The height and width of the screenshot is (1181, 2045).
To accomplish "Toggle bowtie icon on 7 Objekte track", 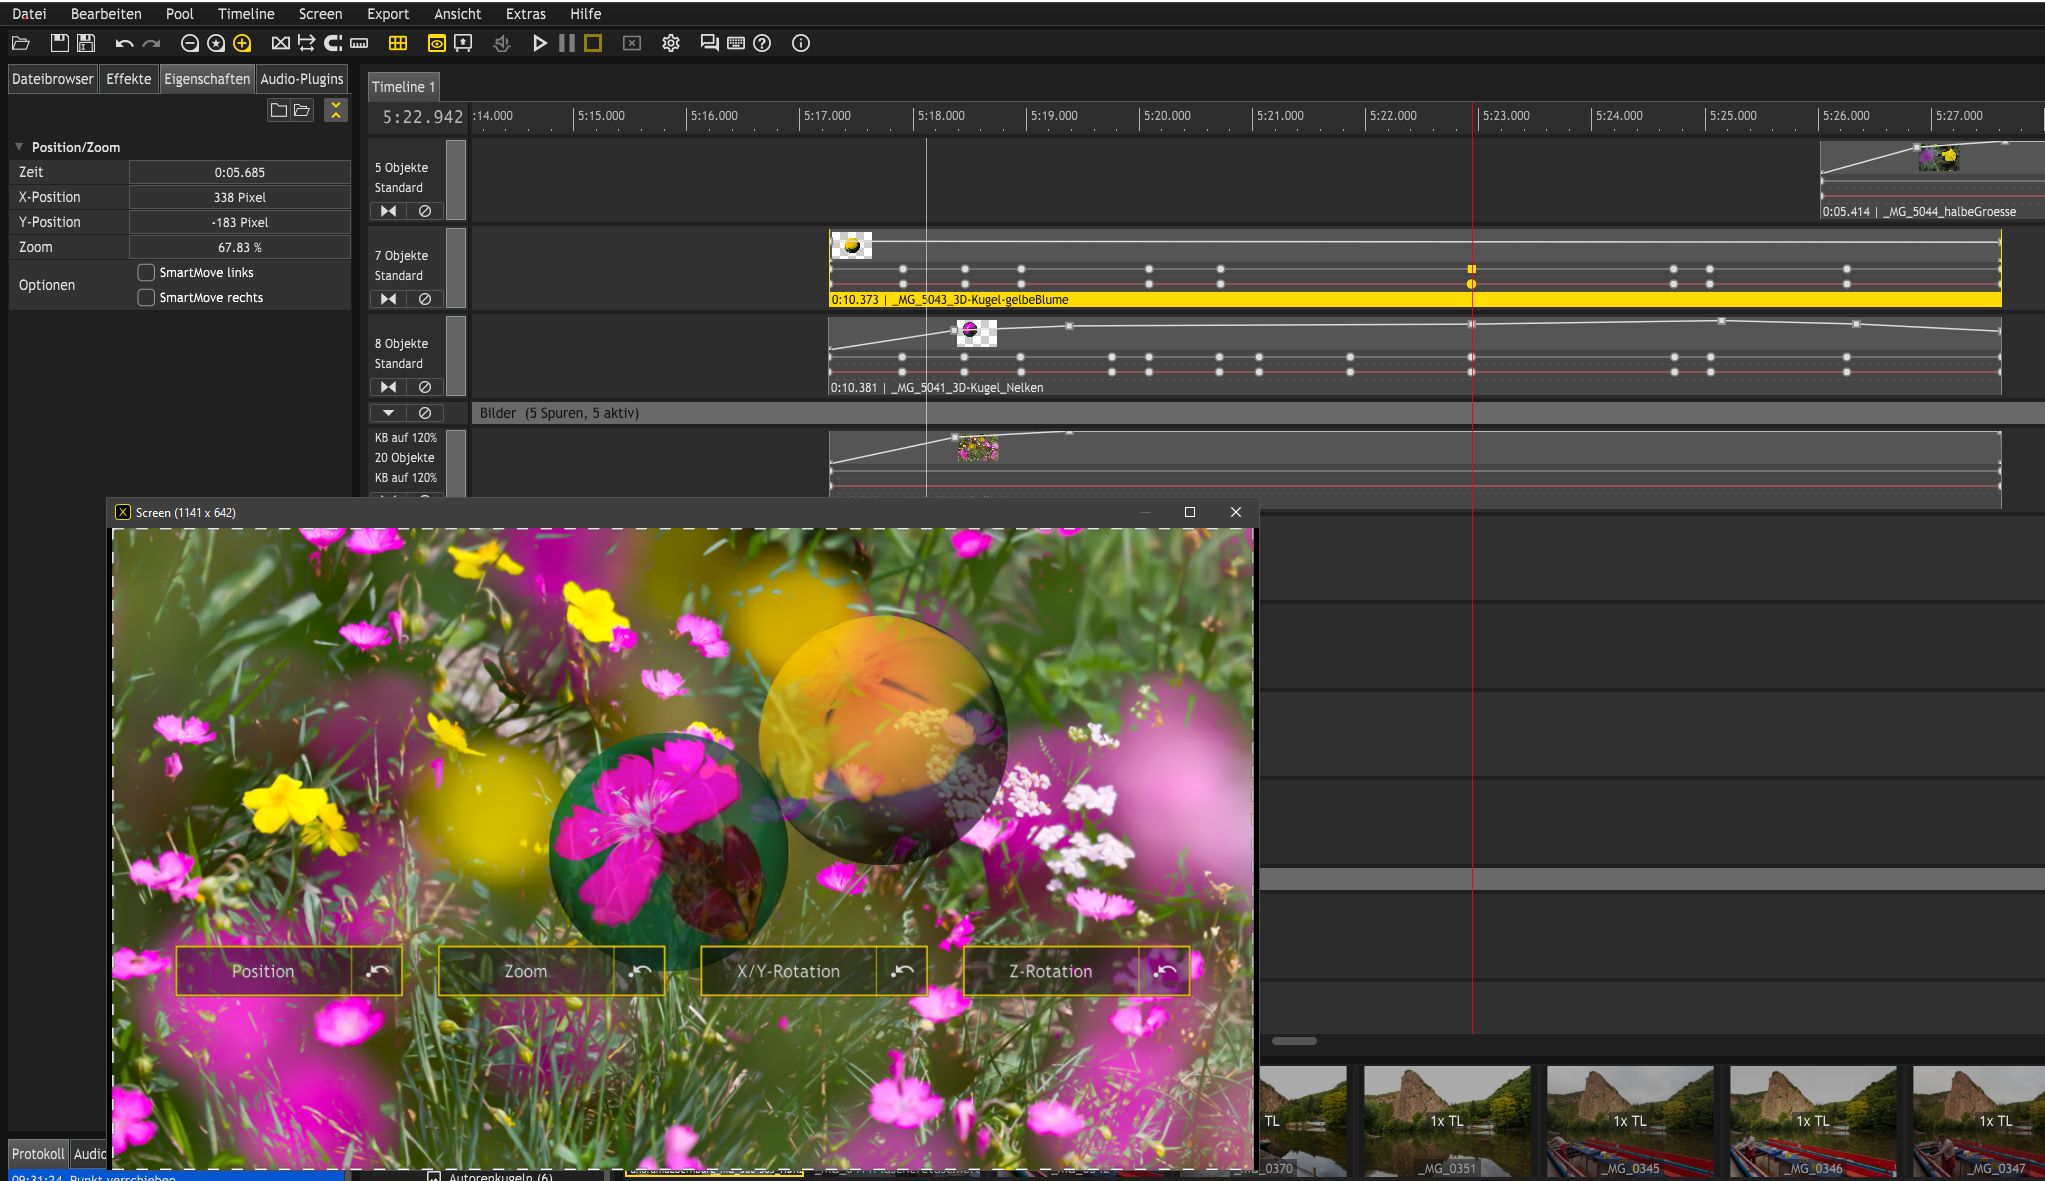I will pyautogui.click(x=388, y=299).
